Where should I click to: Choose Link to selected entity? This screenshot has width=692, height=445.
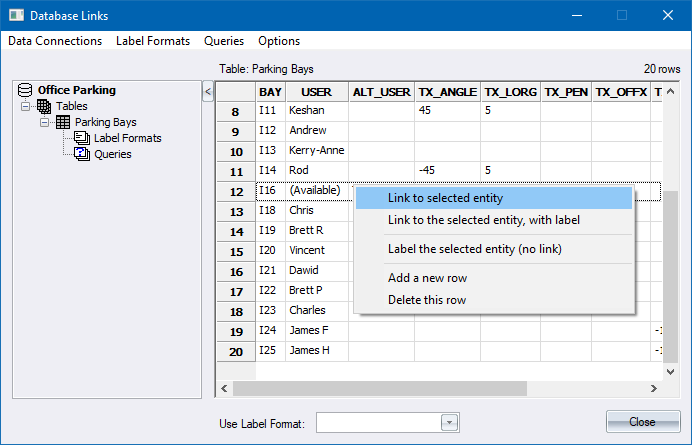click(445, 198)
